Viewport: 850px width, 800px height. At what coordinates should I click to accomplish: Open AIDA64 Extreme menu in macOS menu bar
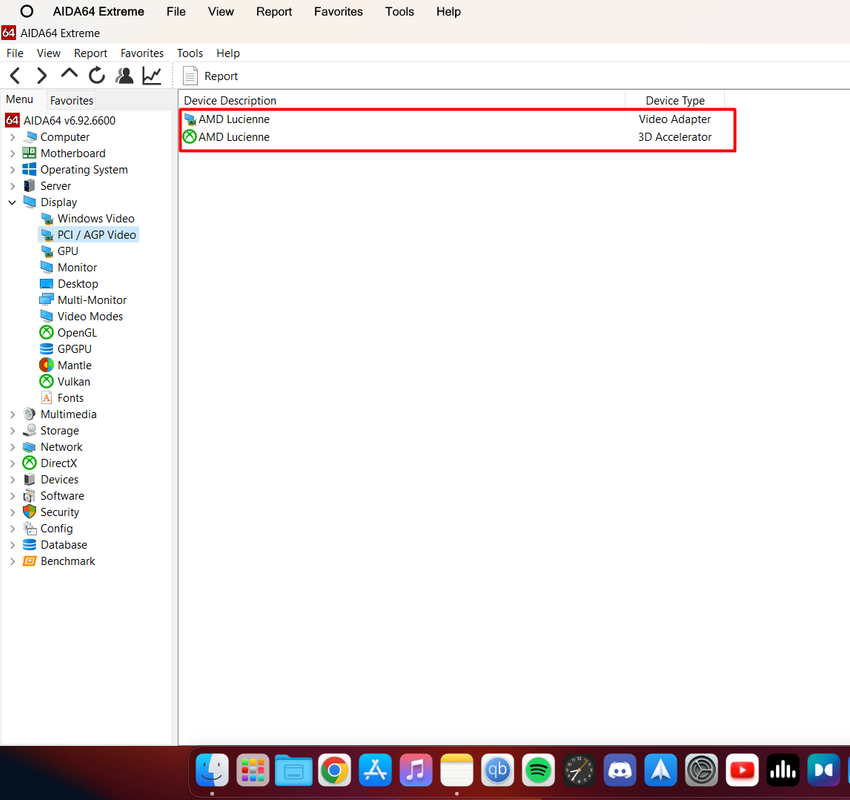click(98, 11)
